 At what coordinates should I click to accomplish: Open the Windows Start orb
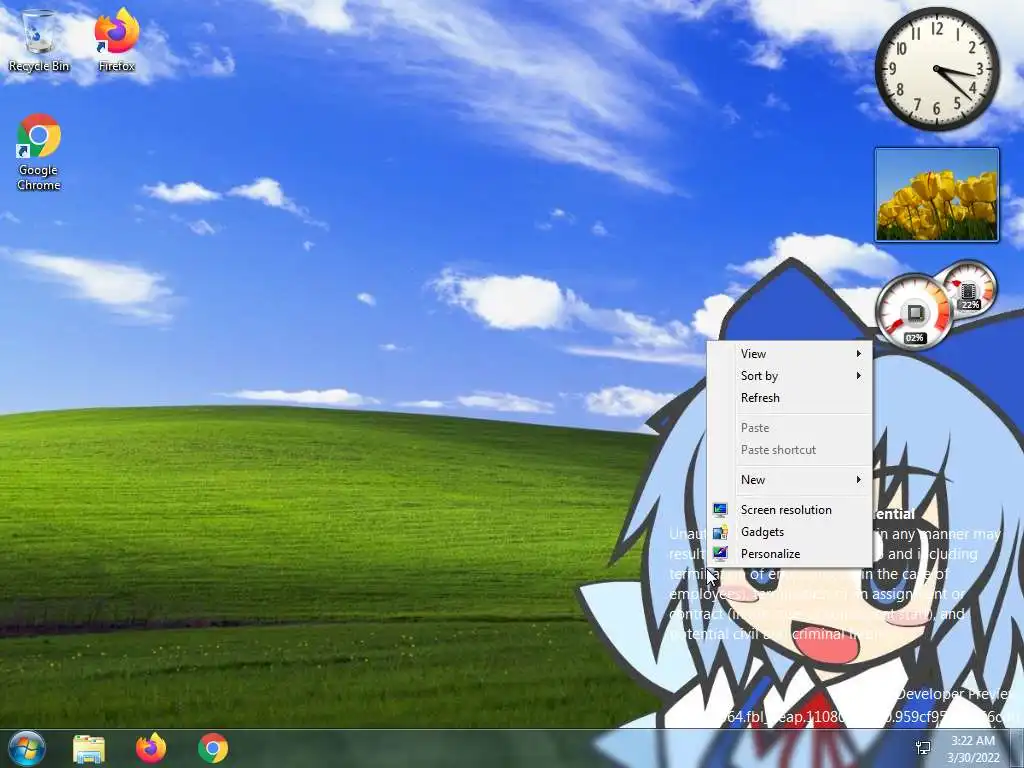point(27,748)
